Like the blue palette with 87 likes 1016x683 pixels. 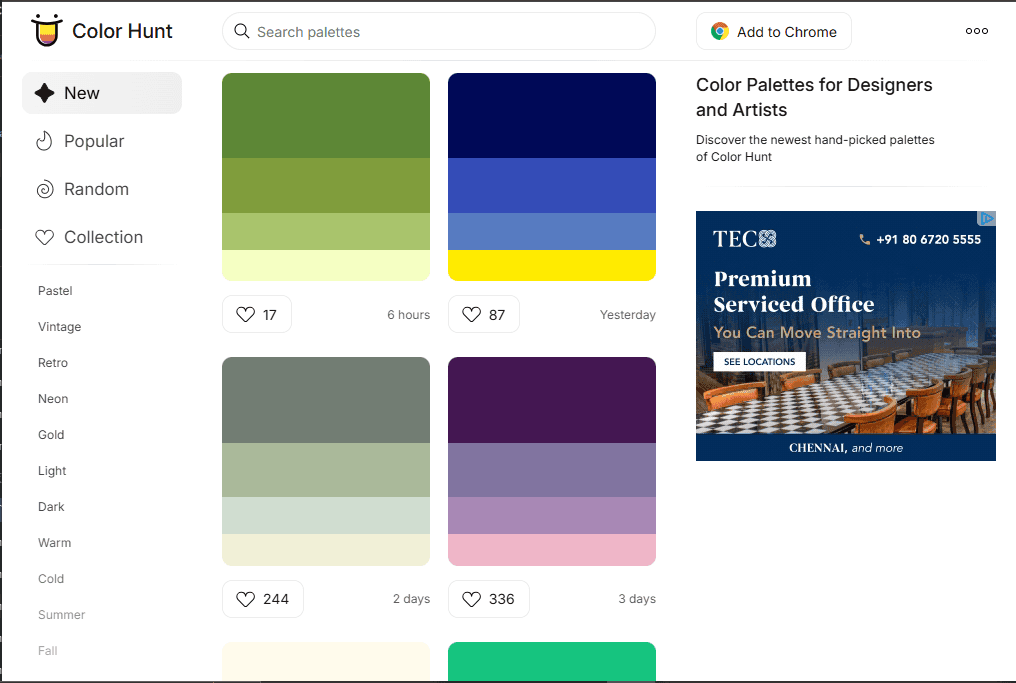(x=483, y=314)
